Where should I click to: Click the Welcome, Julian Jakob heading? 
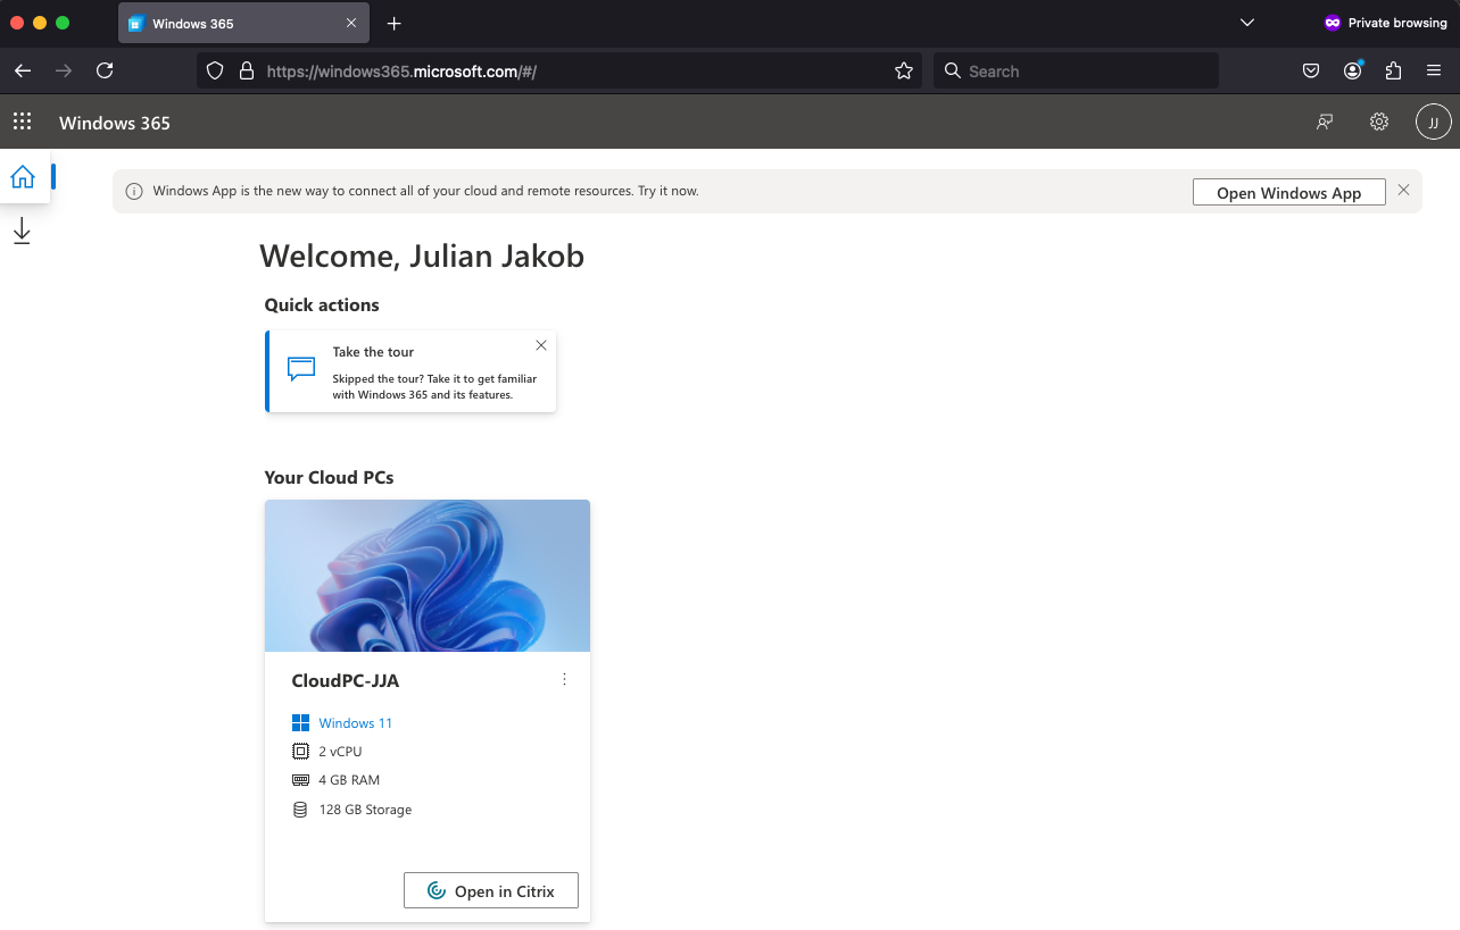pos(422,256)
